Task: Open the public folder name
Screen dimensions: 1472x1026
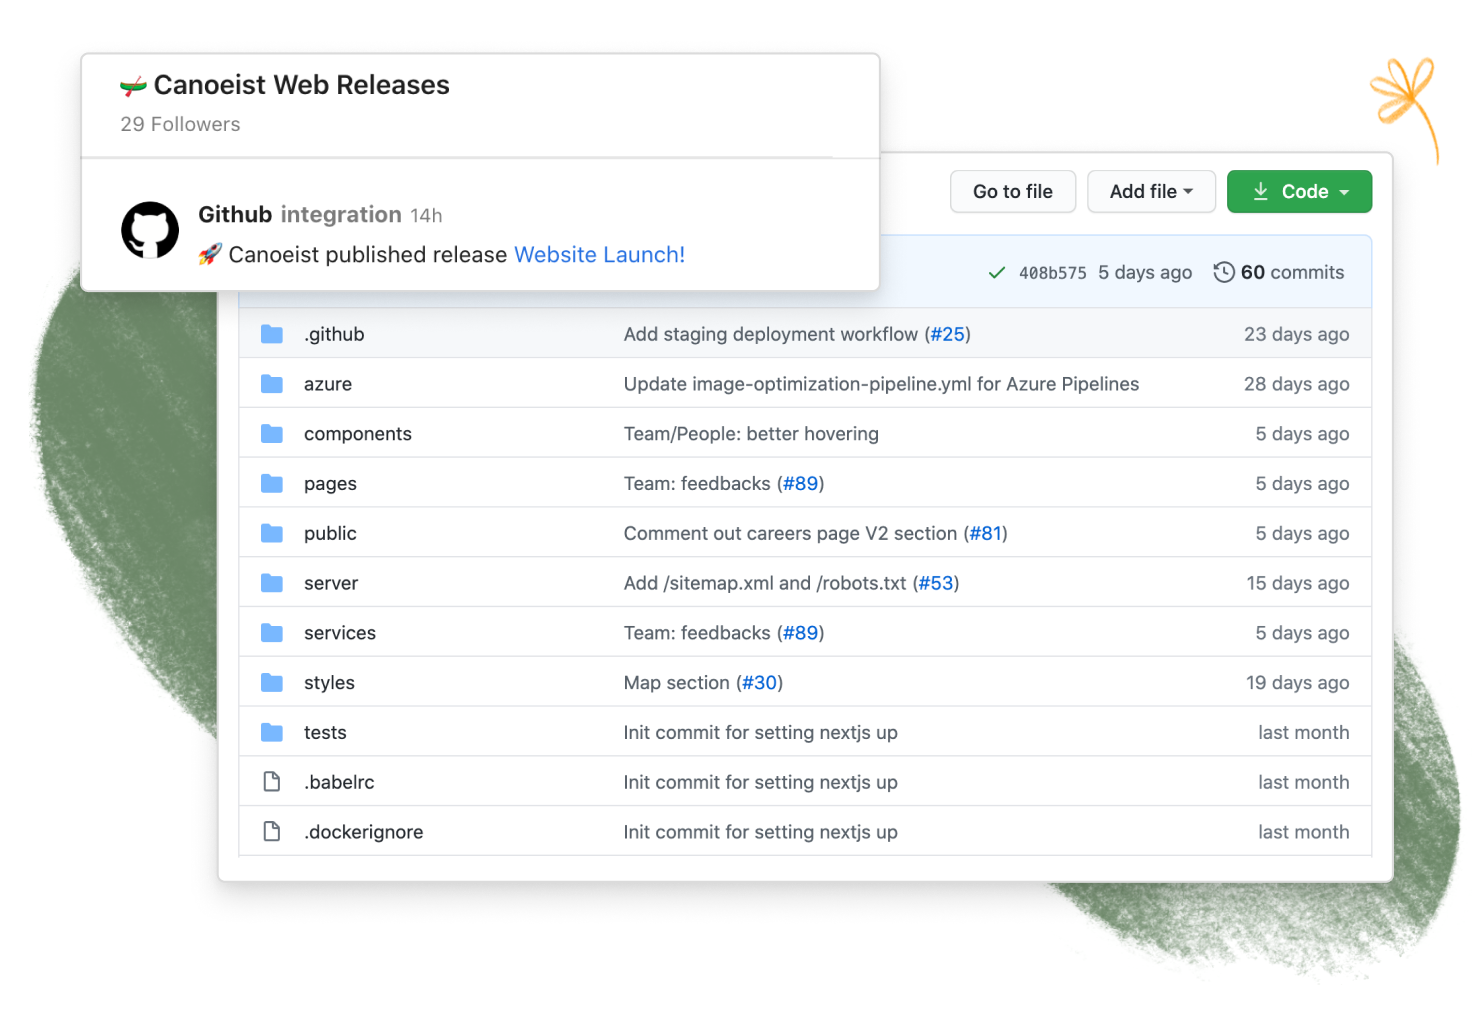Action: [x=330, y=534]
